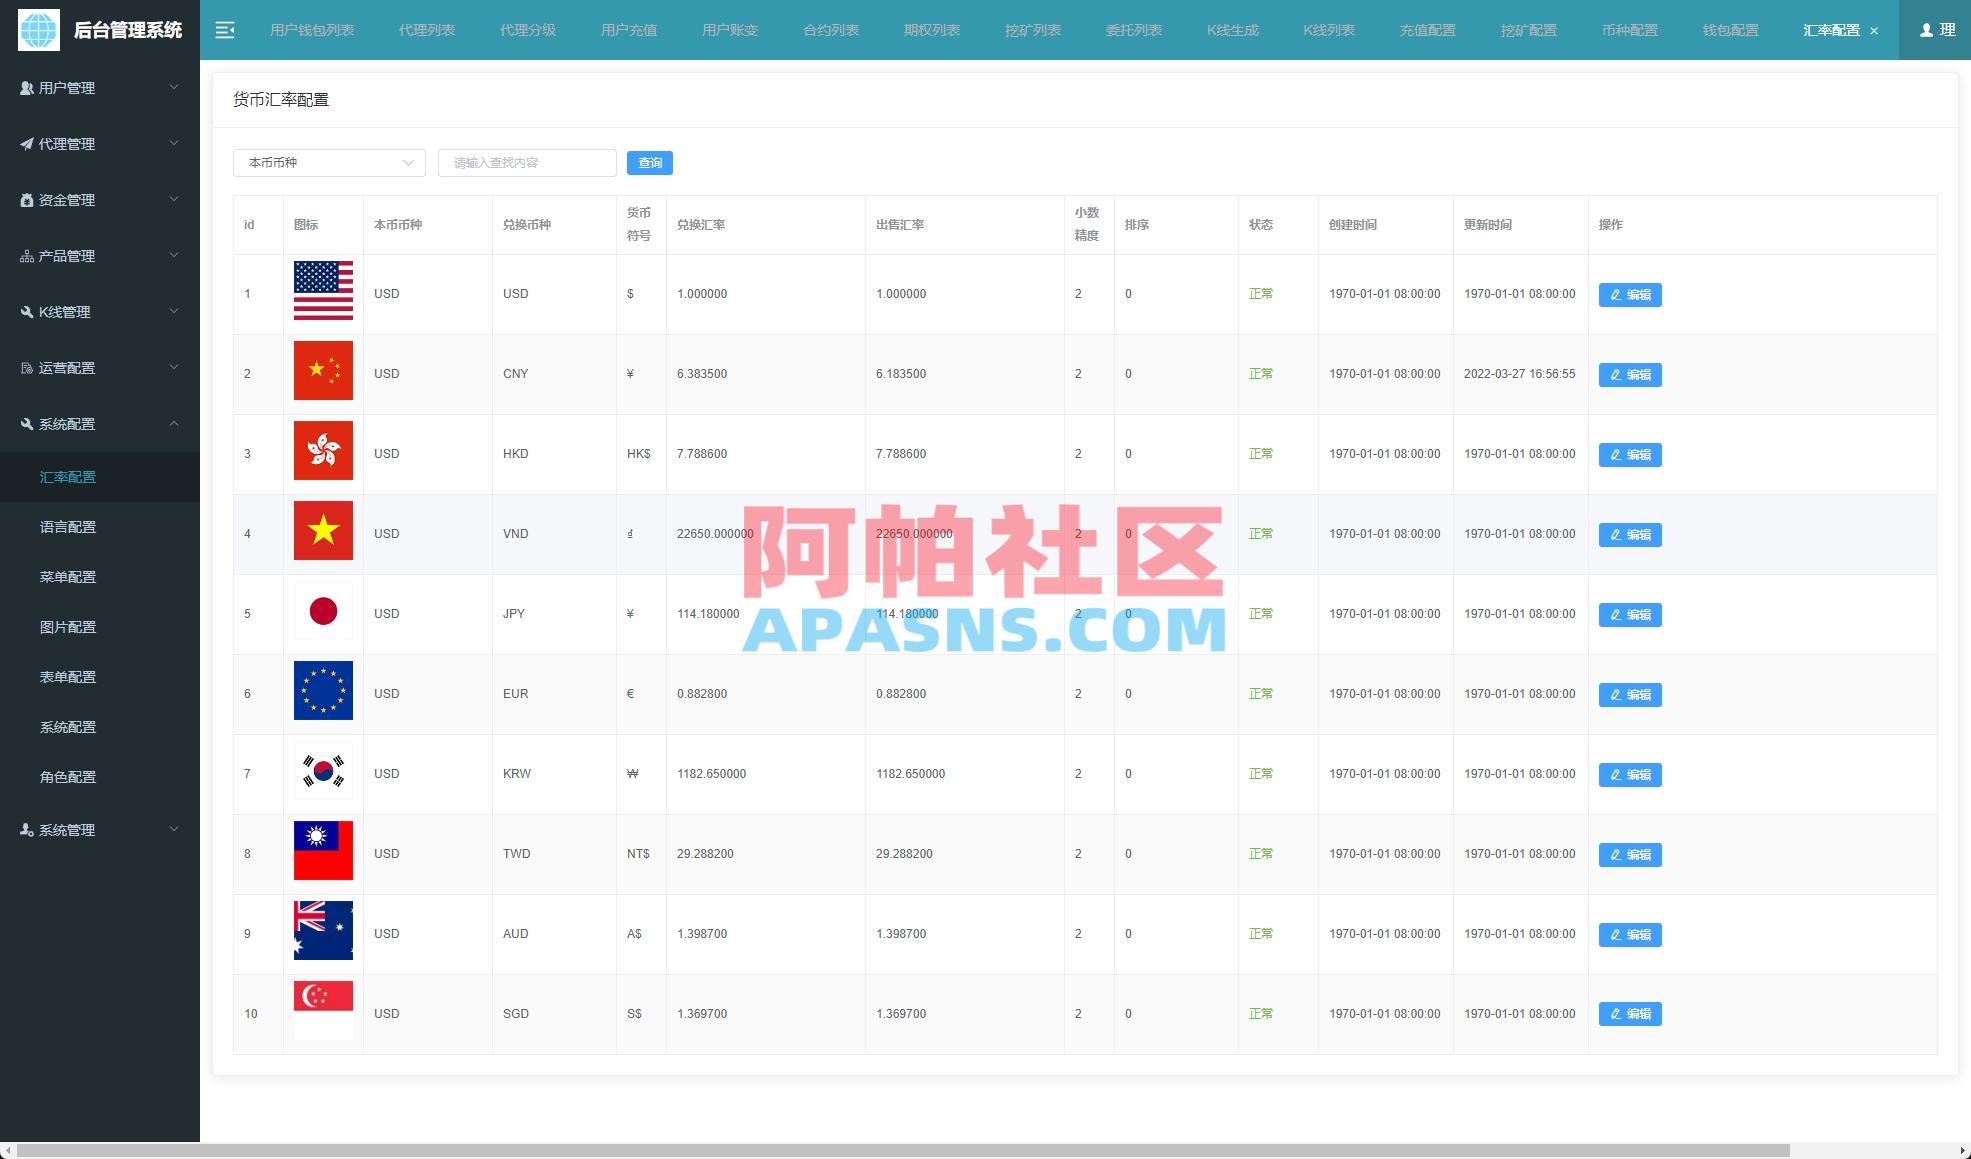1971x1159 pixels.
Task: Click the sidebar collapse menu icon
Action: tap(225, 30)
